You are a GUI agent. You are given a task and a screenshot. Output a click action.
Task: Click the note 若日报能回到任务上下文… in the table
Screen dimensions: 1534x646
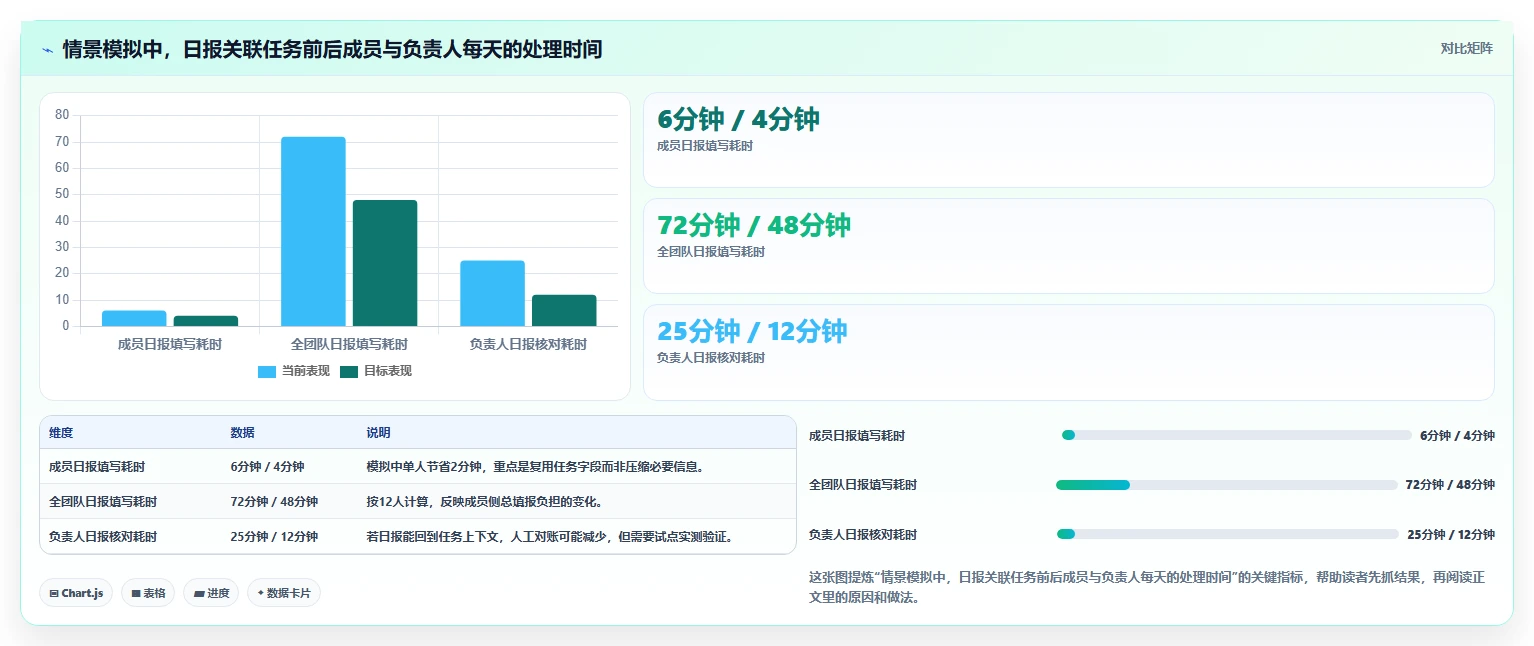553,537
